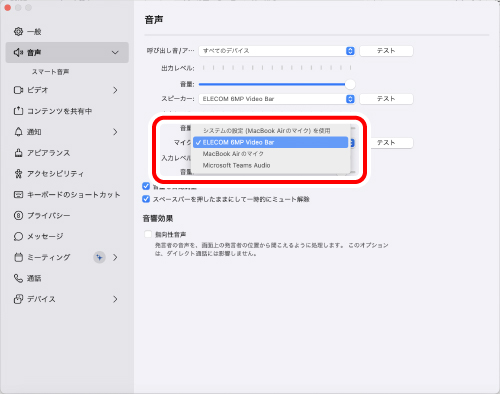Open the 一般 general settings gear icon

point(18,32)
